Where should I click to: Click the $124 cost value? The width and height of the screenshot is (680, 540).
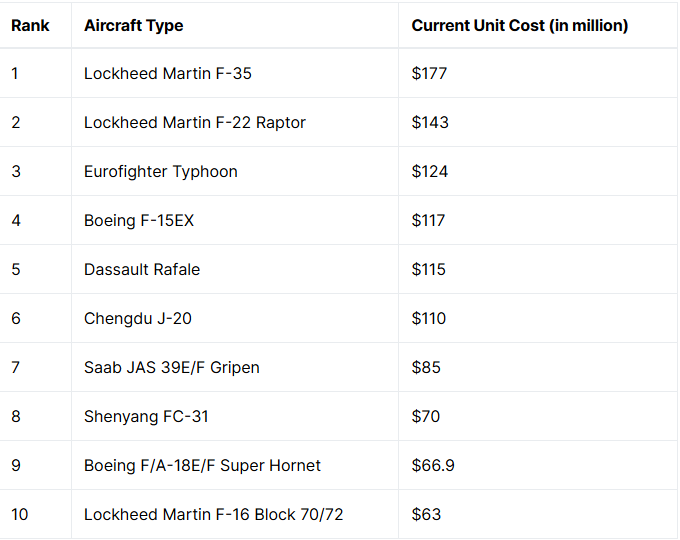(430, 172)
